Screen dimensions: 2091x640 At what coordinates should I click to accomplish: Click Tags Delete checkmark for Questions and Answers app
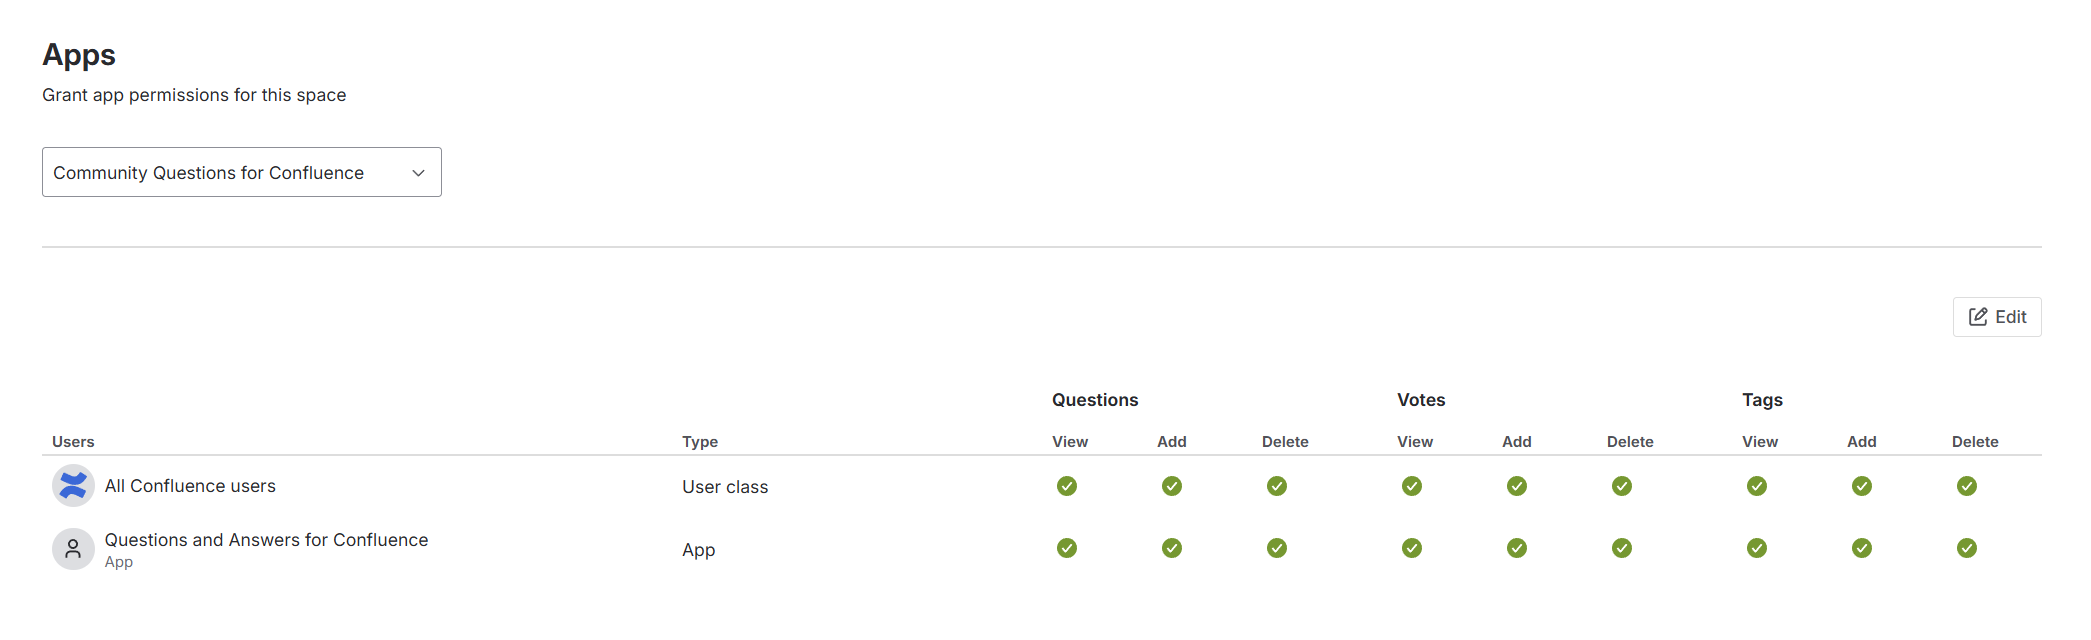coord(1967,548)
